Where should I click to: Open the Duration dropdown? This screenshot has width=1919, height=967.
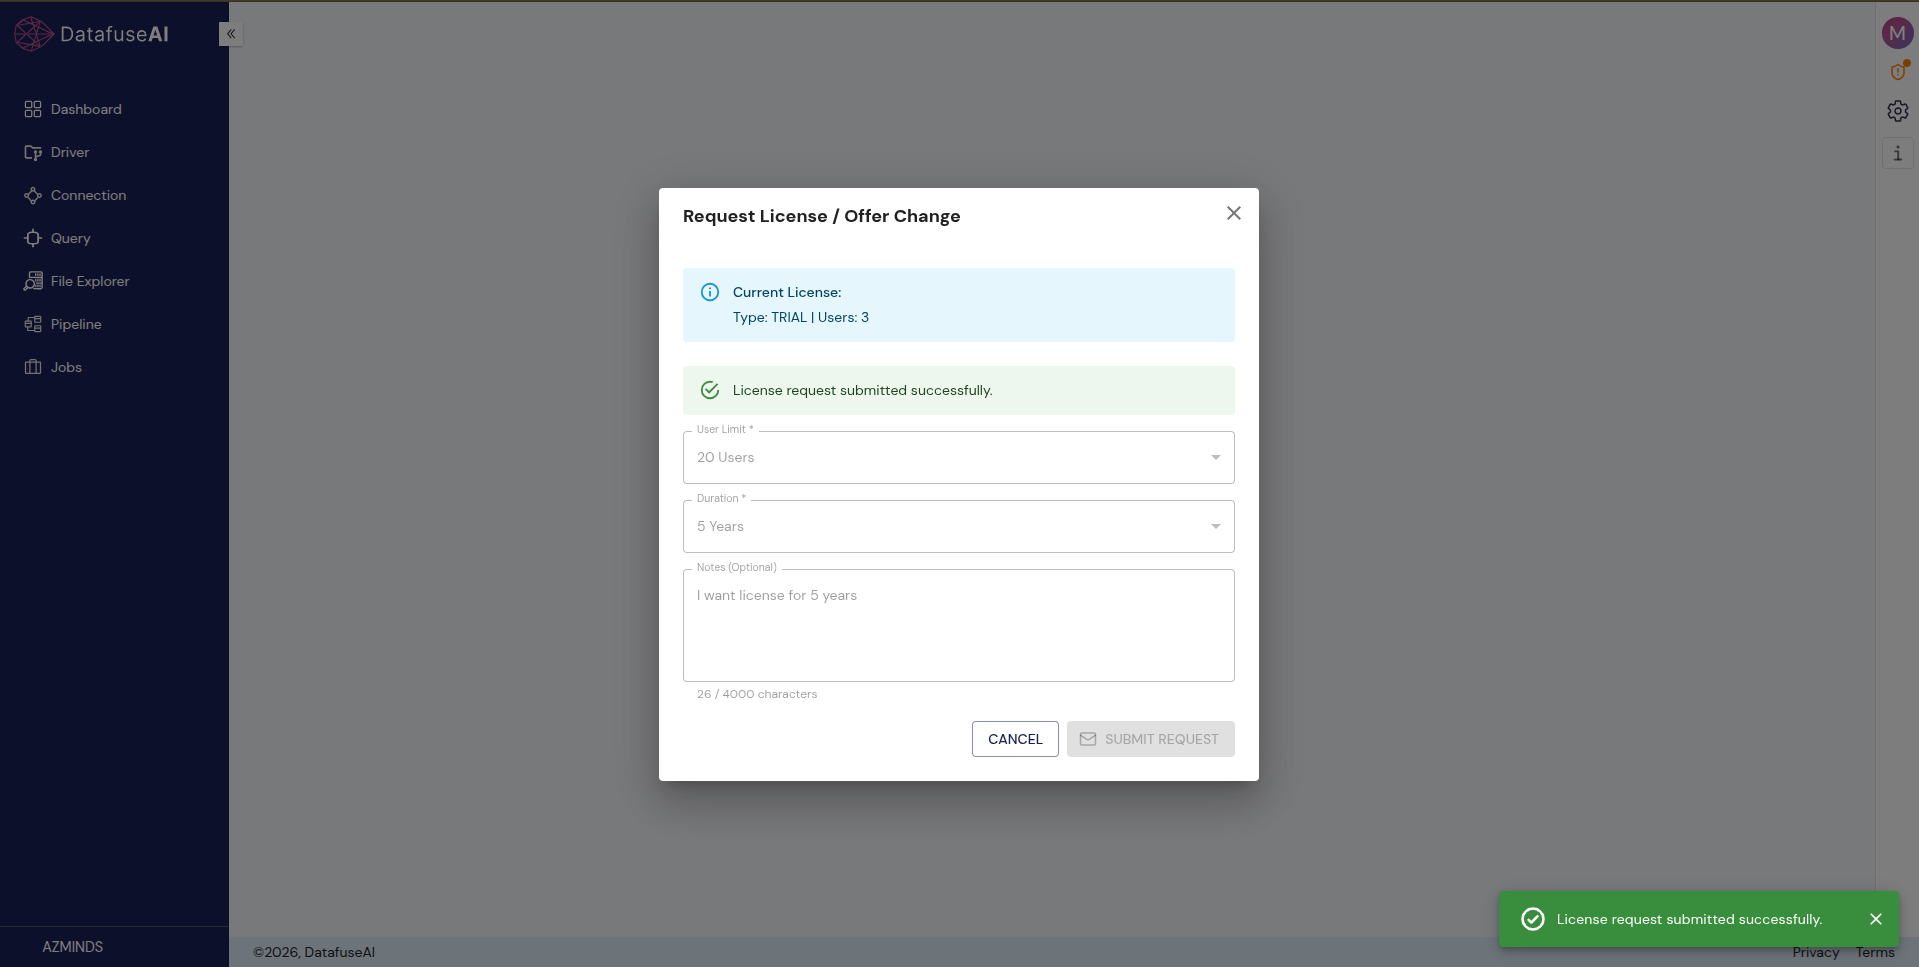click(958, 526)
